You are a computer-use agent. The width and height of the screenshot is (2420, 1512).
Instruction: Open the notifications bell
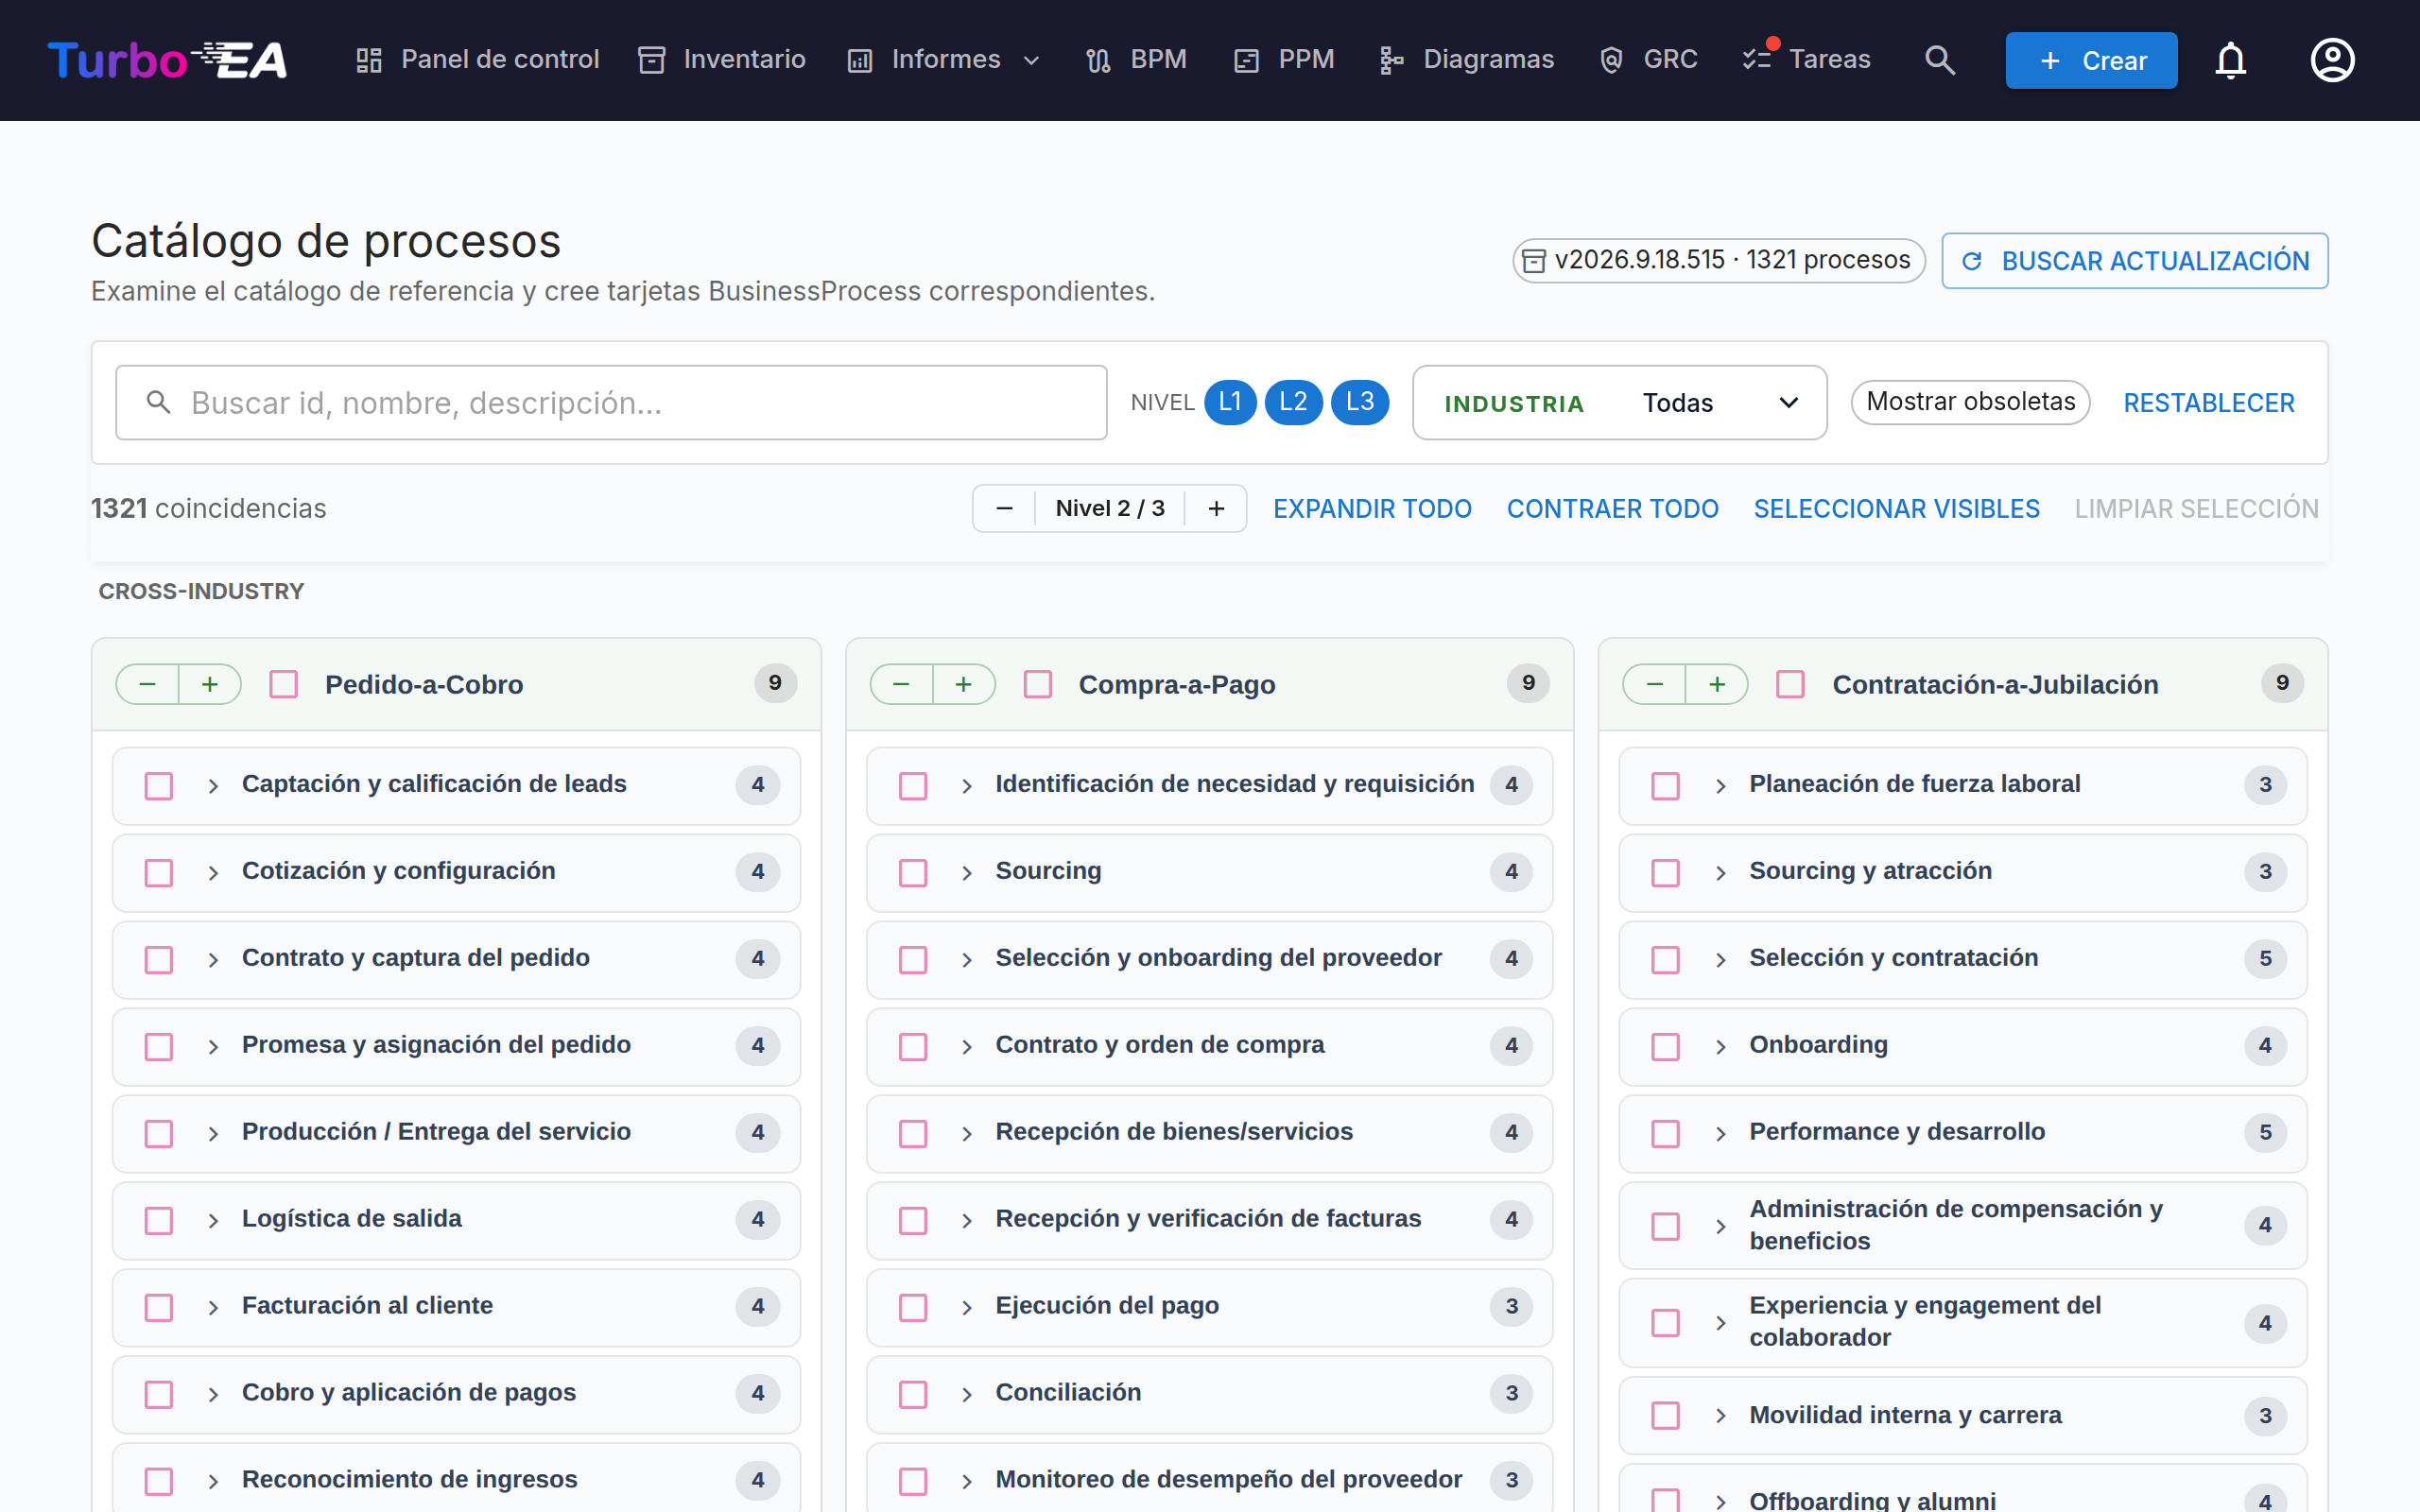click(2230, 60)
